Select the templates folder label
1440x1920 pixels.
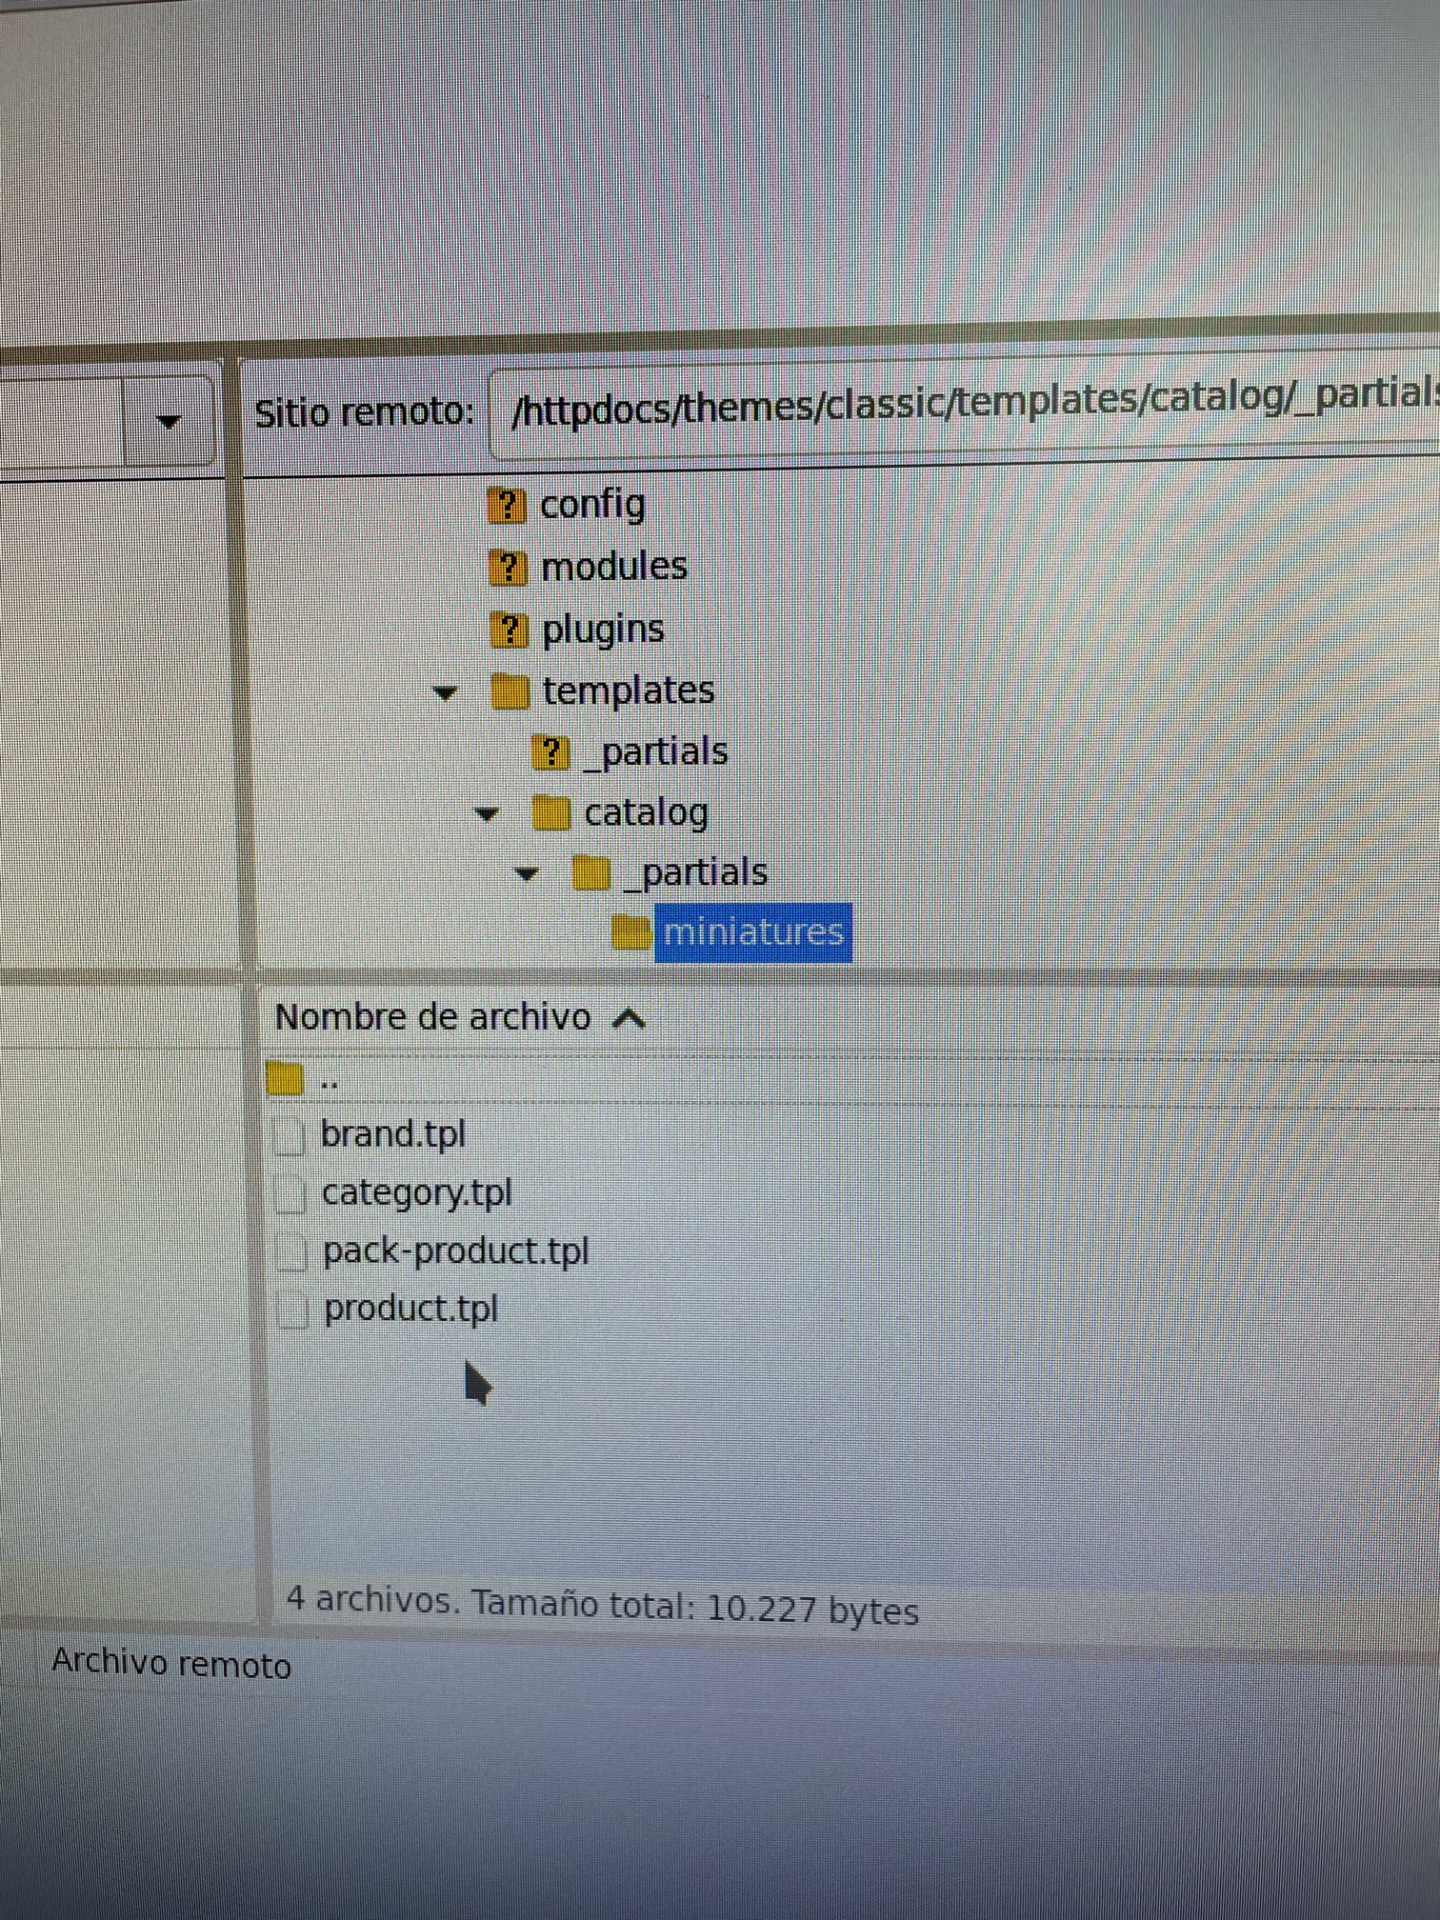tap(629, 691)
